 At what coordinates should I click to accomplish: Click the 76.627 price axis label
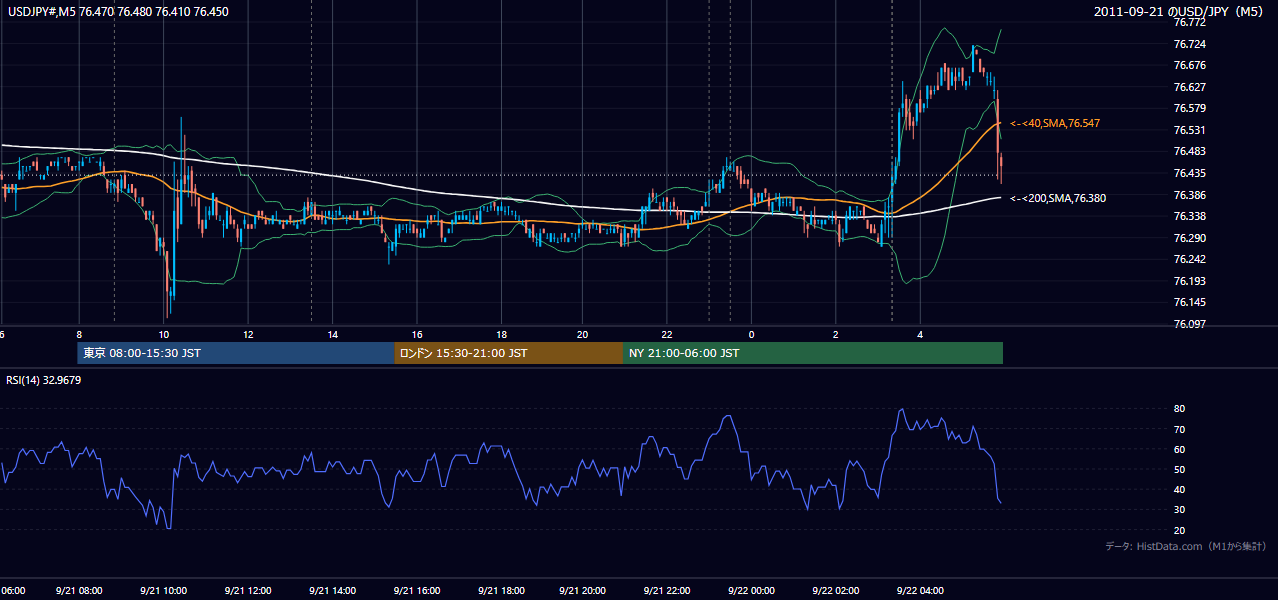point(1189,87)
